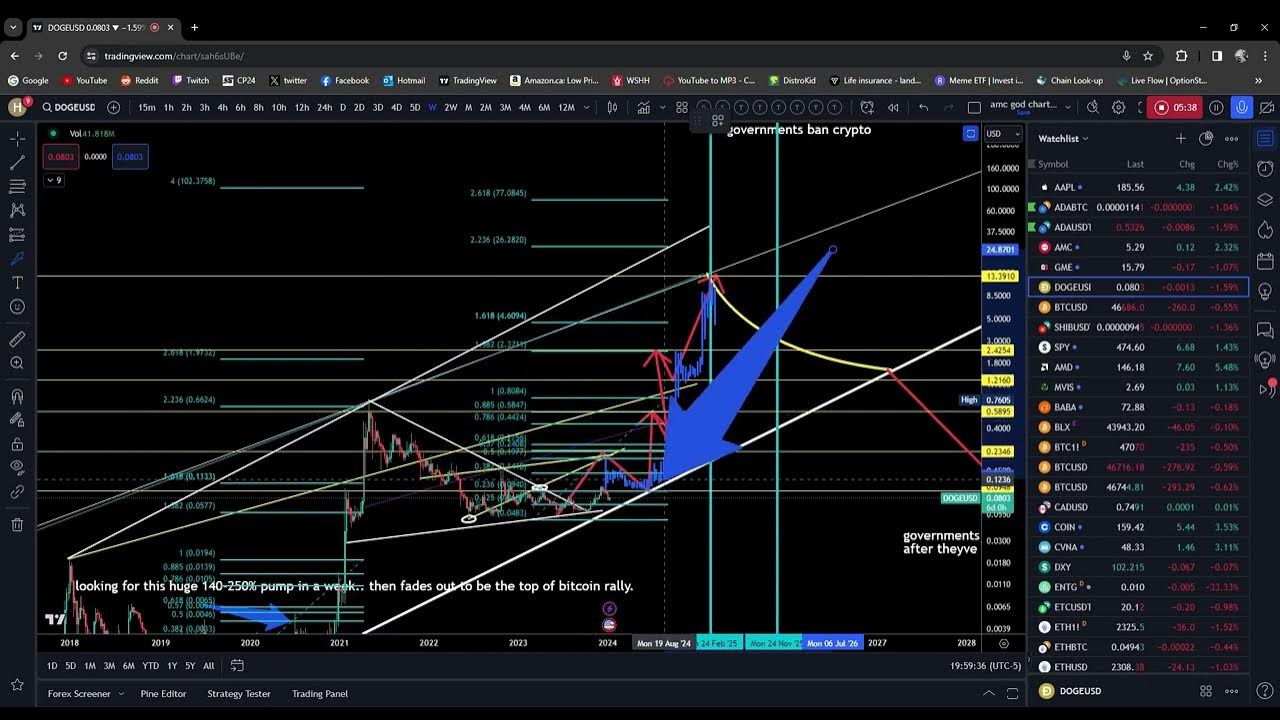
Task: Select the YTD date range
Action: 150,665
